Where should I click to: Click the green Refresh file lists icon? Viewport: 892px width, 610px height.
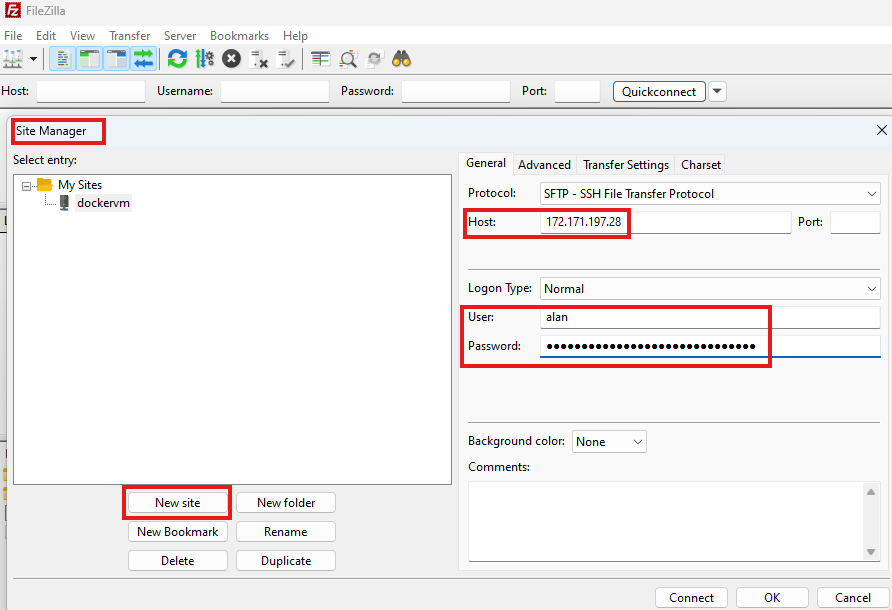click(x=177, y=59)
